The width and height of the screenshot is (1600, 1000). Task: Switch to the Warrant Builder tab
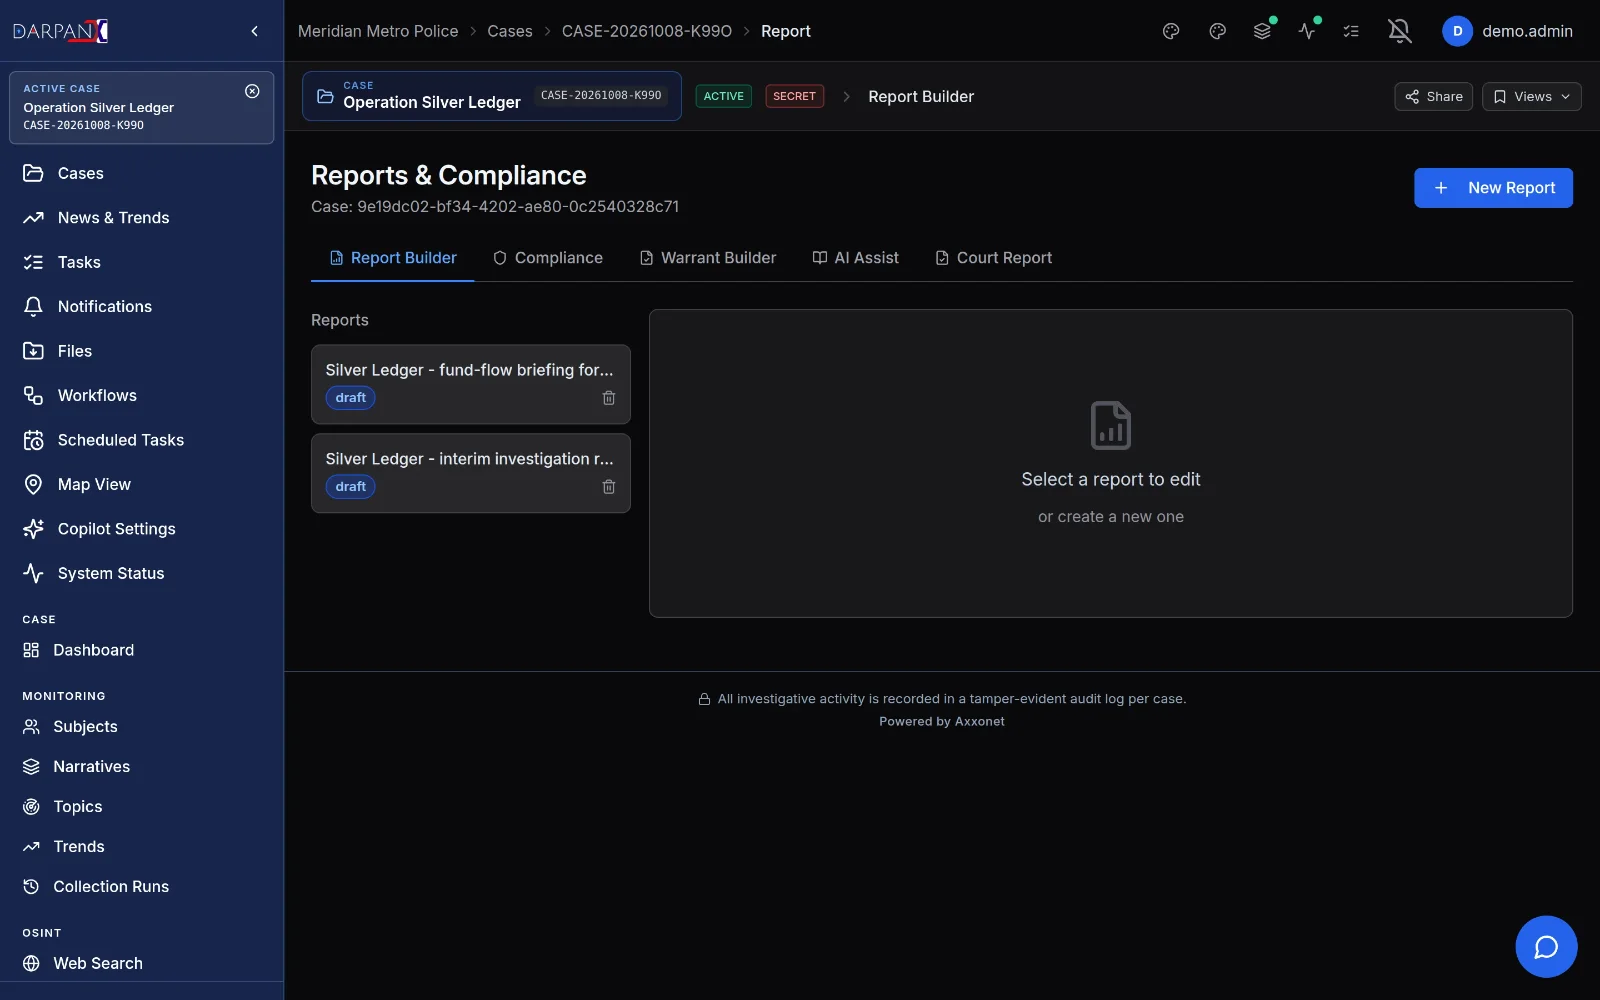click(708, 258)
